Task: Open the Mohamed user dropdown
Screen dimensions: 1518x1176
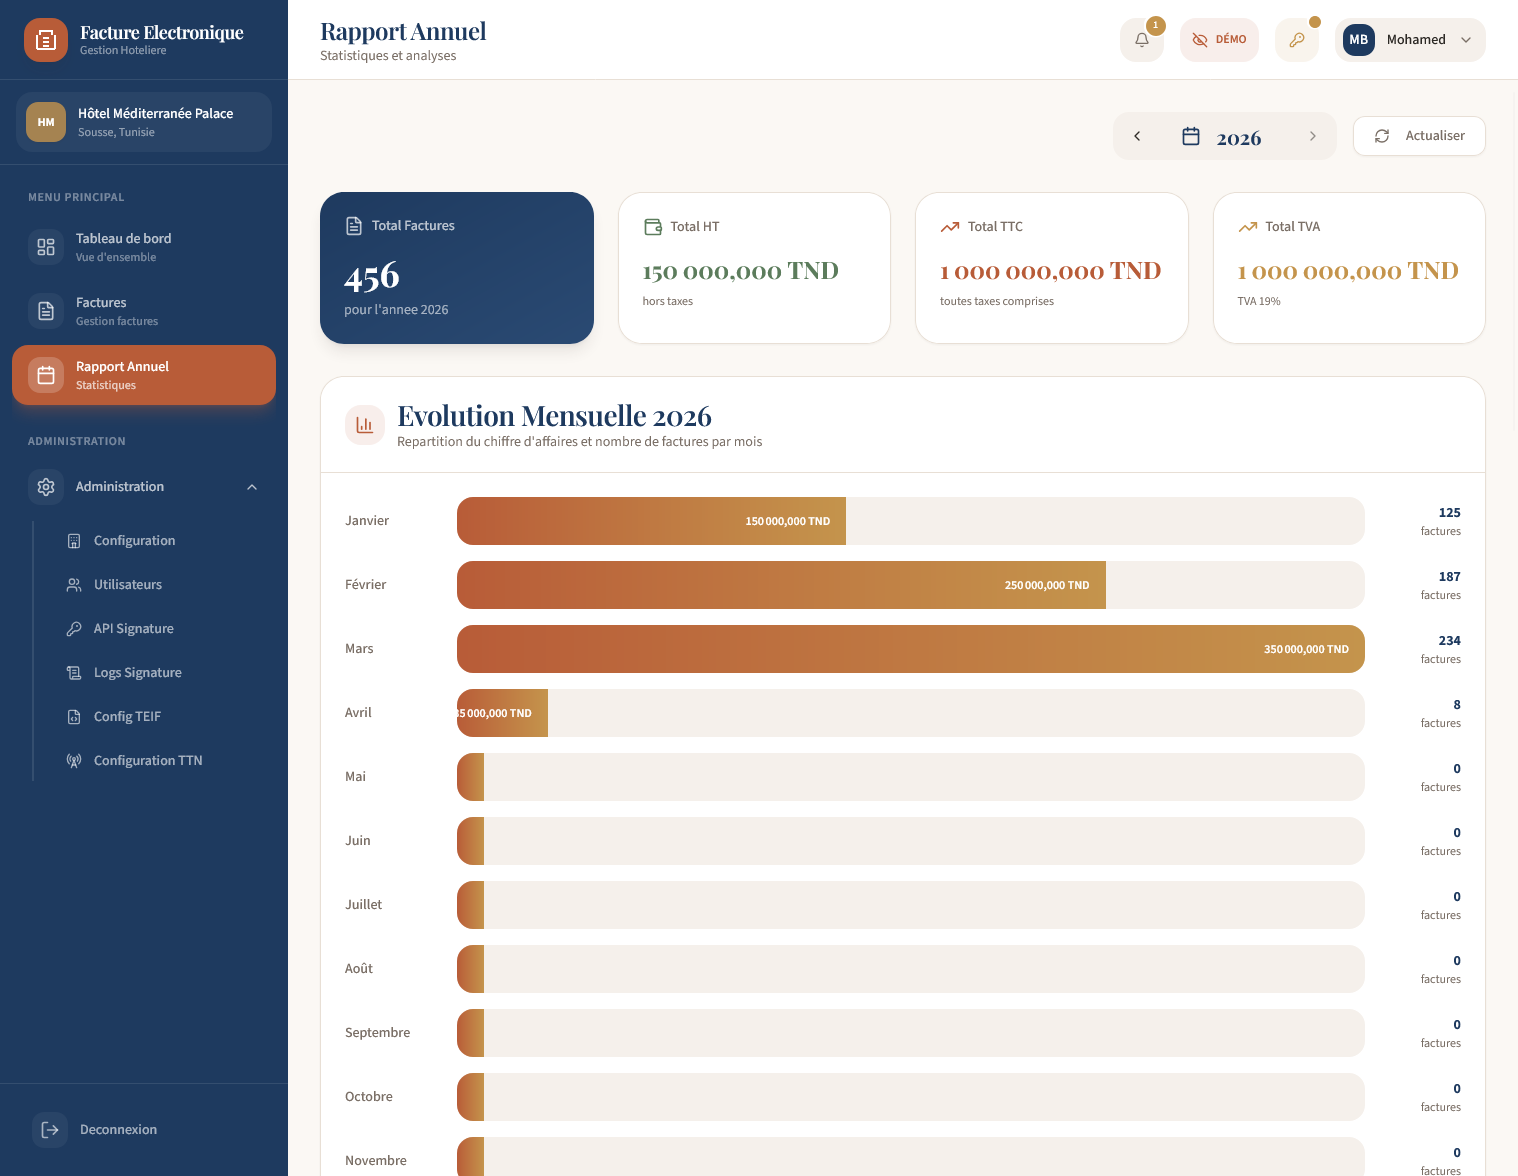Action: 1410,39
